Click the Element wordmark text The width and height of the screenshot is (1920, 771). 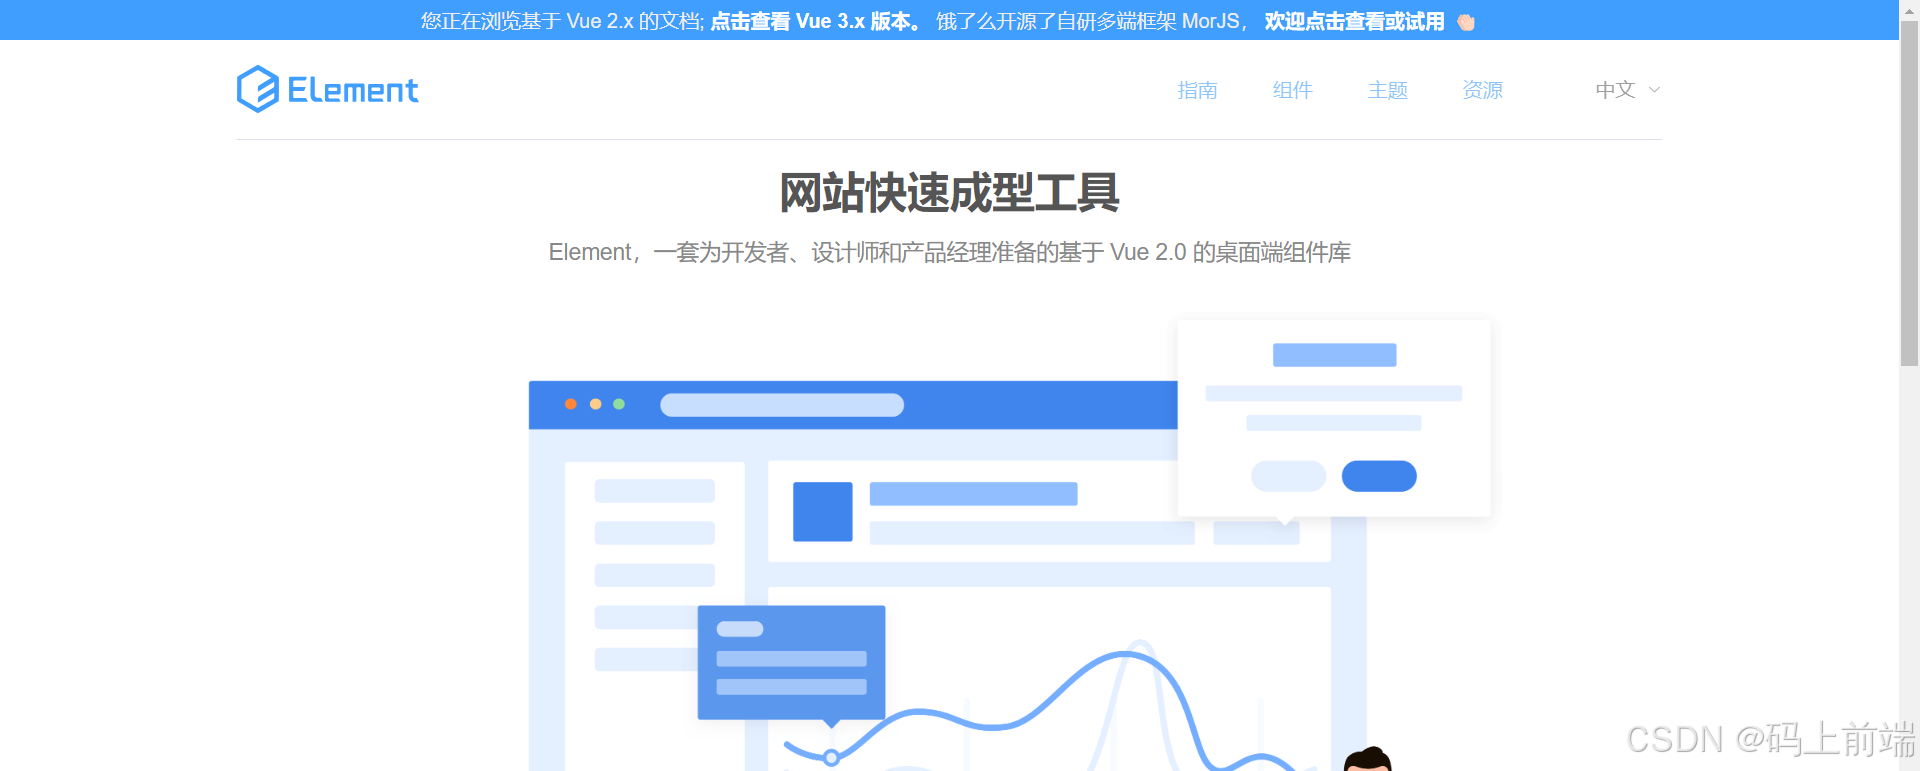pyautogui.click(x=353, y=90)
